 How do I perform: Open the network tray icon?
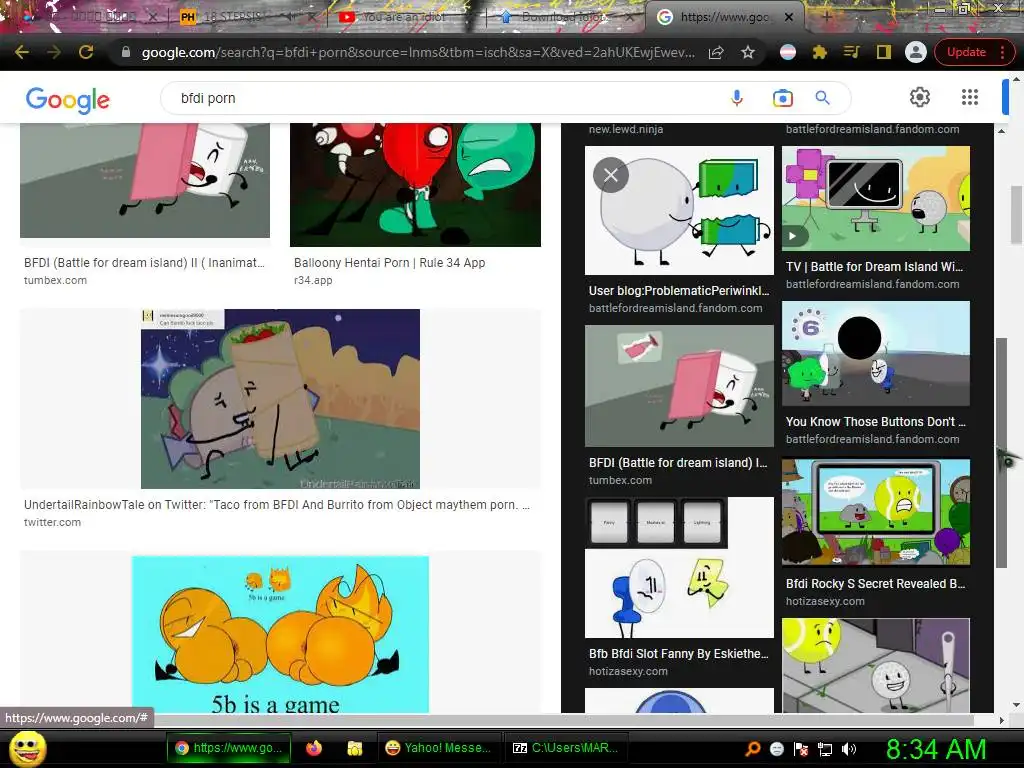click(825, 749)
